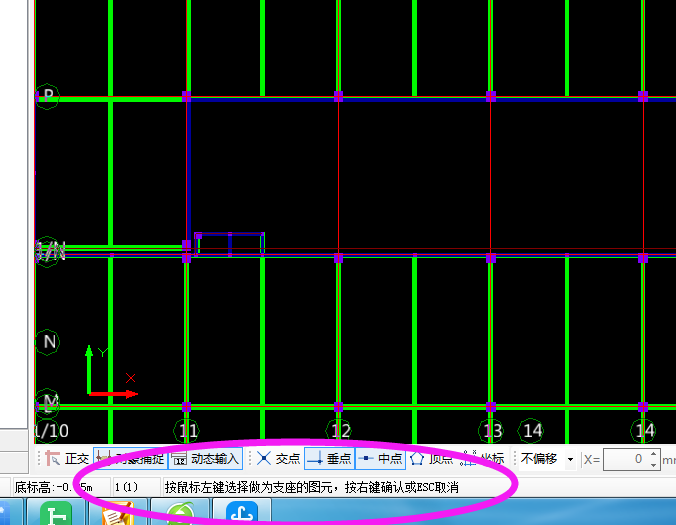Click the X= offset input field

coord(626,459)
